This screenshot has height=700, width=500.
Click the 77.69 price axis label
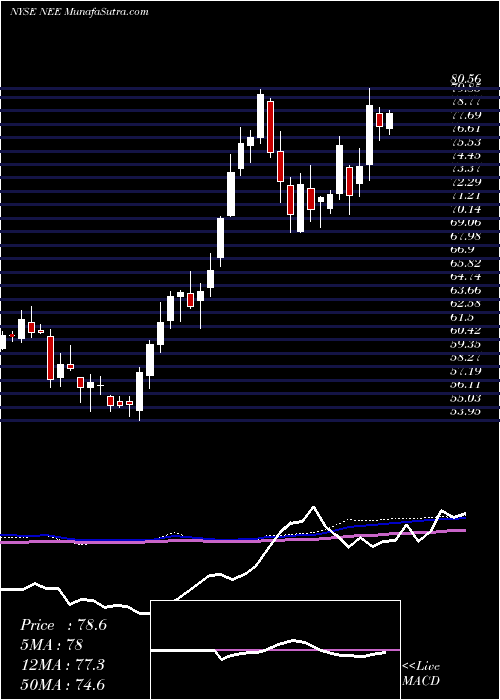(465, 116)
